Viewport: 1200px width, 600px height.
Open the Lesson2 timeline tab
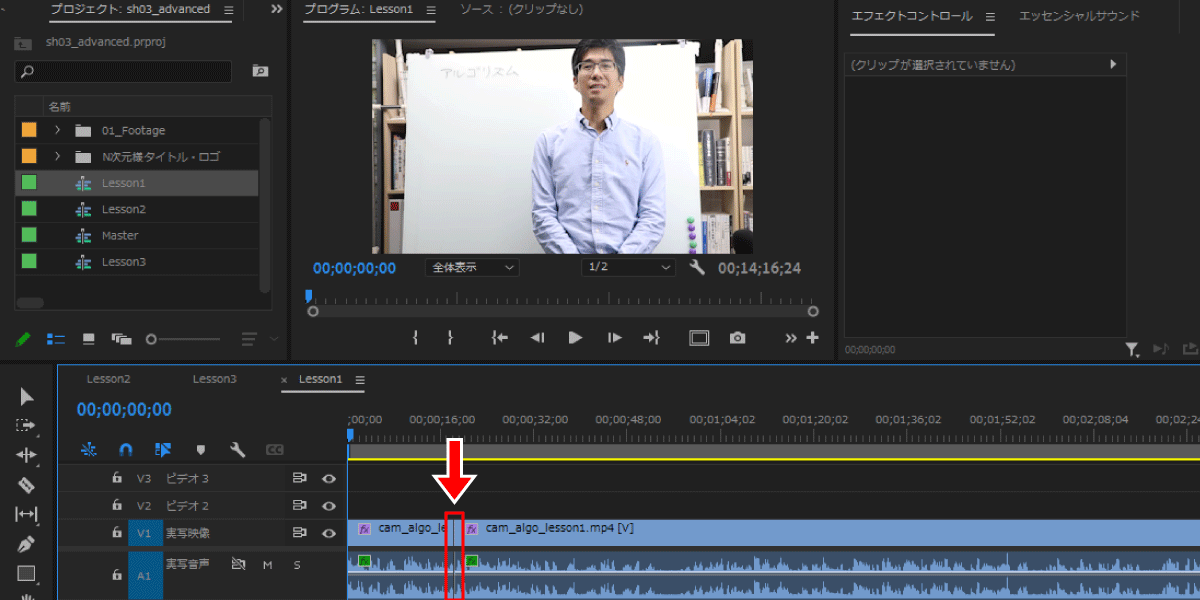pyautogui.click(x=108, y=379)
